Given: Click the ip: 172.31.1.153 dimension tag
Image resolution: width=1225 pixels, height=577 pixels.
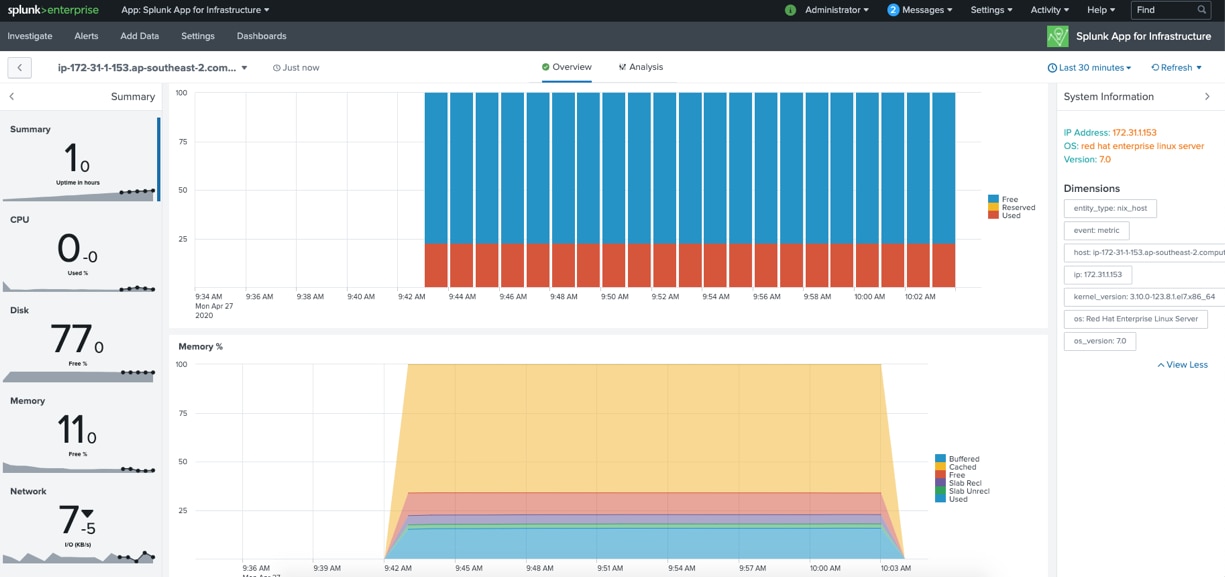Looking at the screenshot, I should coord(1098,274).
